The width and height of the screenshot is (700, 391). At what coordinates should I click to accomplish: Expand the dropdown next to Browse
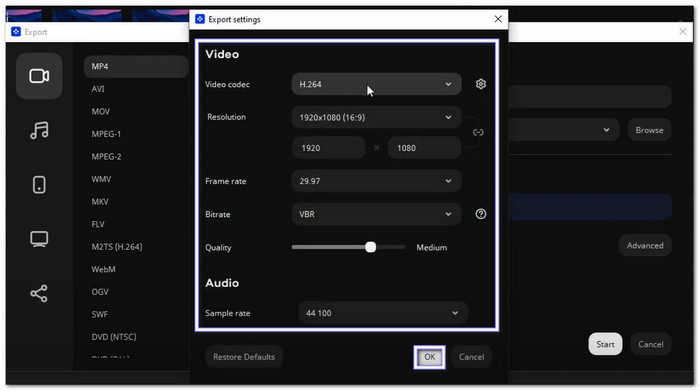tap(606, 130)
